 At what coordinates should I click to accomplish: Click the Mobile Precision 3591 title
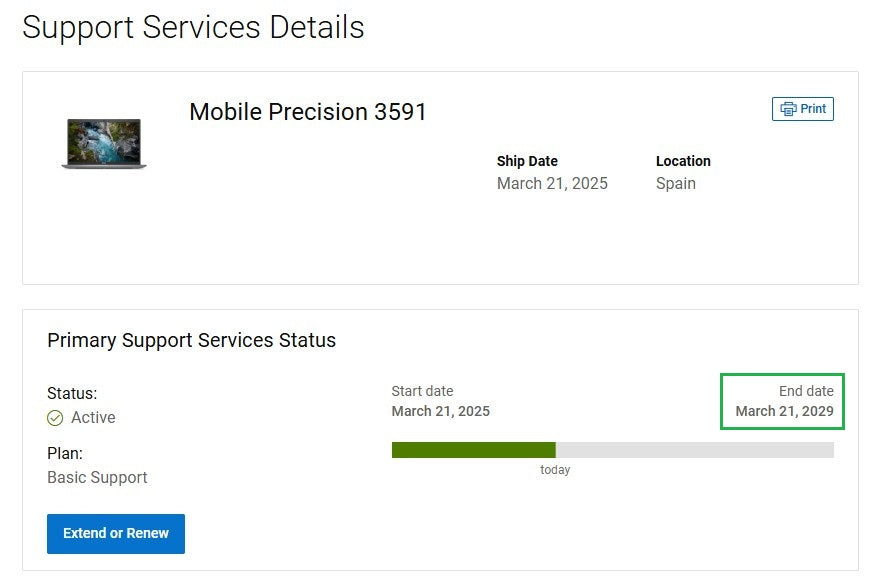tap(308, 111)
